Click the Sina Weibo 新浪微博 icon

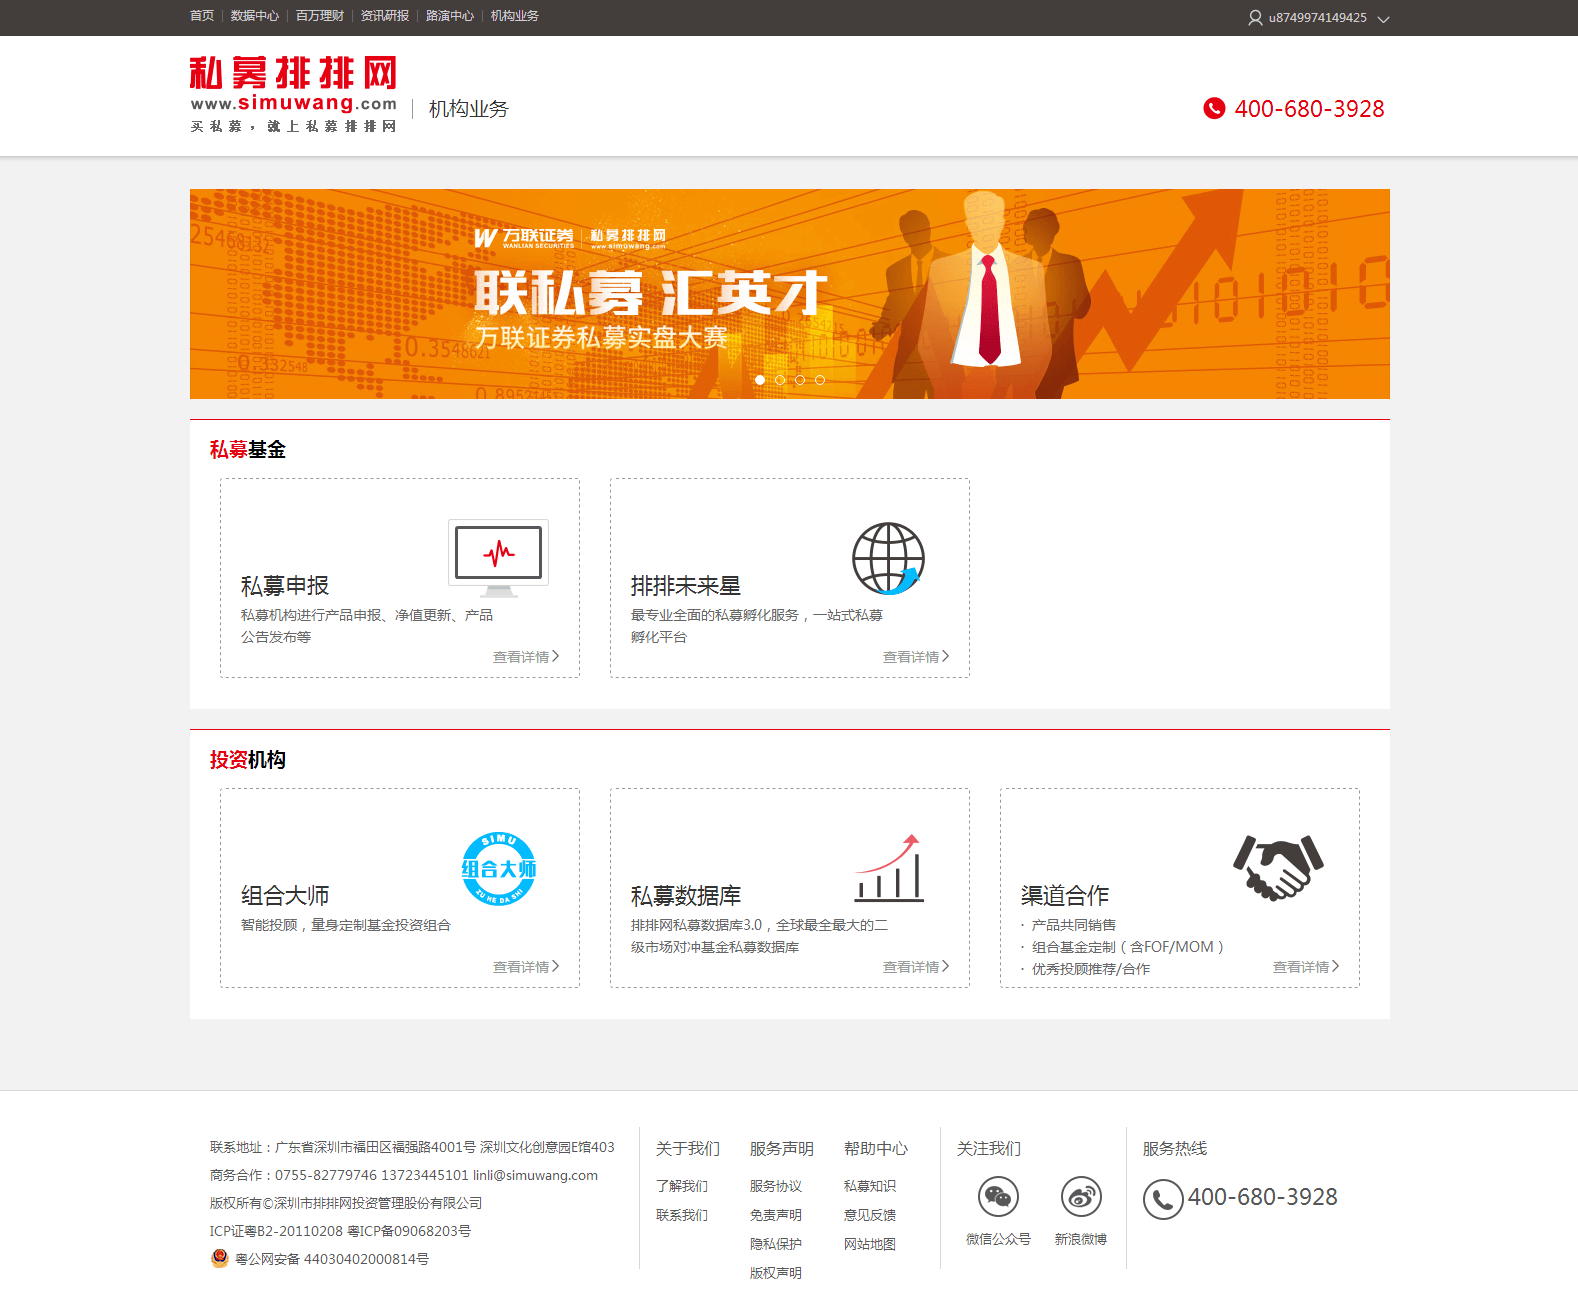tap(1081, 1196)
